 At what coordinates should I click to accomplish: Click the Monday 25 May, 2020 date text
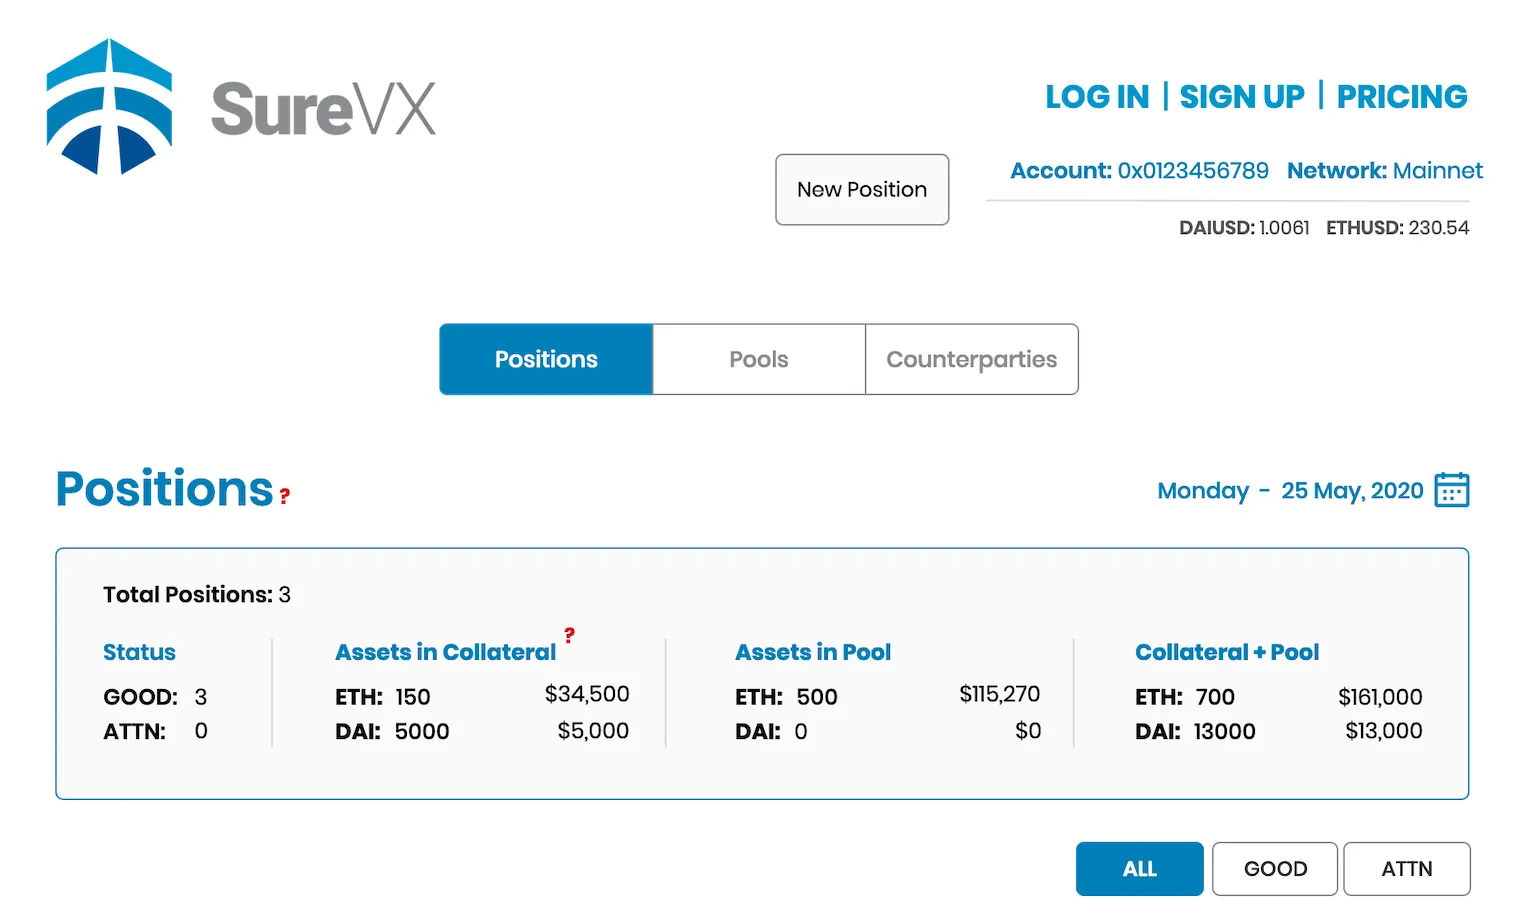pyautogui.click(x=1290, y=491)
